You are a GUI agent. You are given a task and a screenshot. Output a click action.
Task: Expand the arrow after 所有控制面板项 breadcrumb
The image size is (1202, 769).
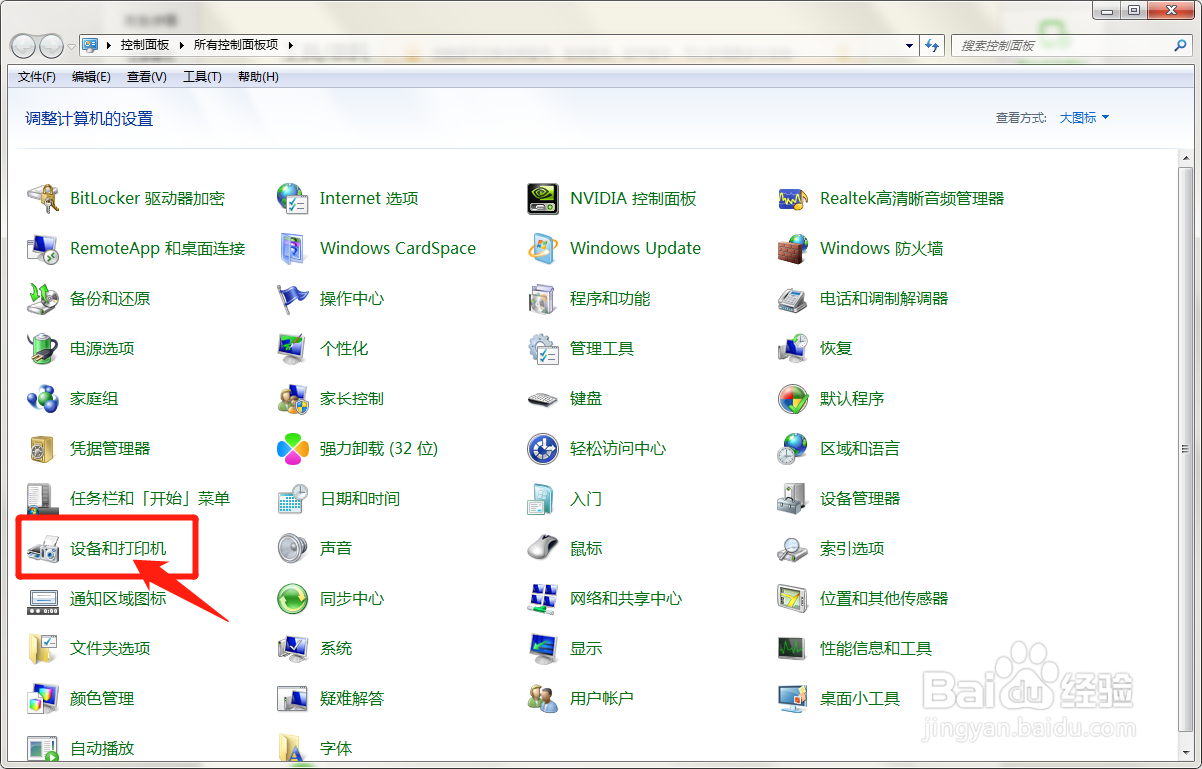(290, 45)
